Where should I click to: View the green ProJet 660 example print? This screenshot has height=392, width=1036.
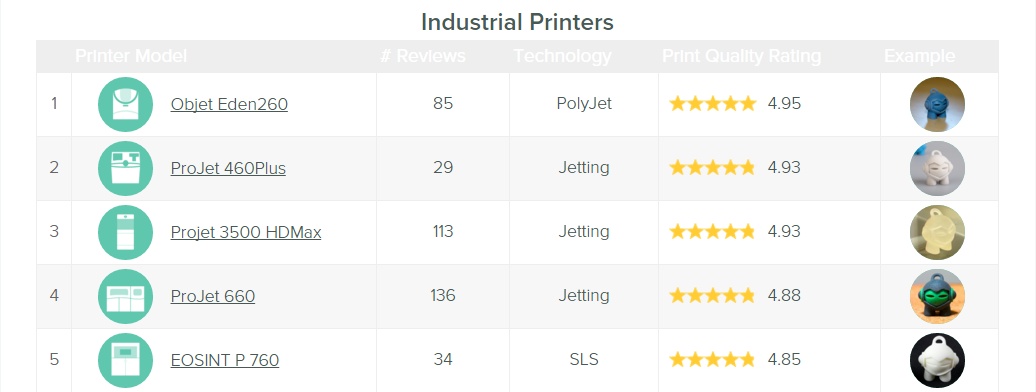(937, 296)
